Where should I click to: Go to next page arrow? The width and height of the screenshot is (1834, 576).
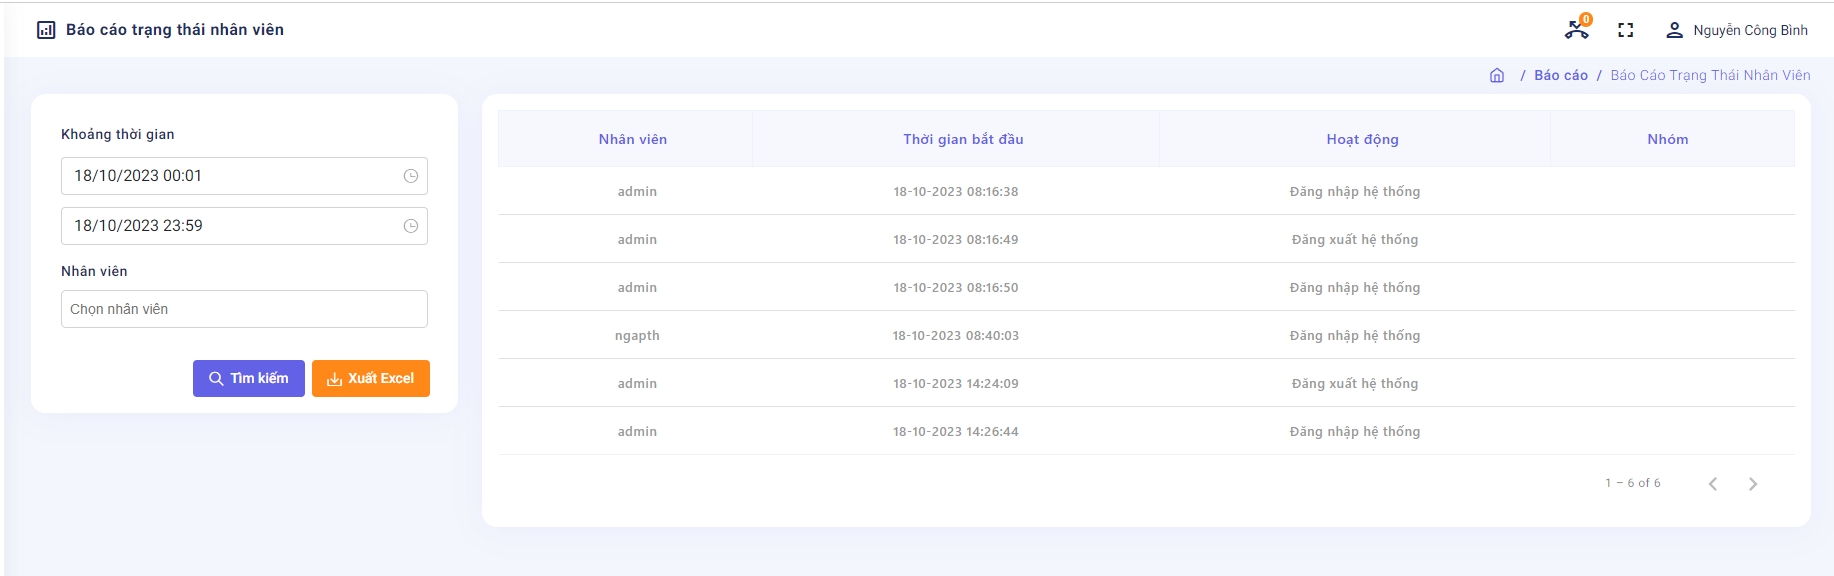tap(1753, 484)
